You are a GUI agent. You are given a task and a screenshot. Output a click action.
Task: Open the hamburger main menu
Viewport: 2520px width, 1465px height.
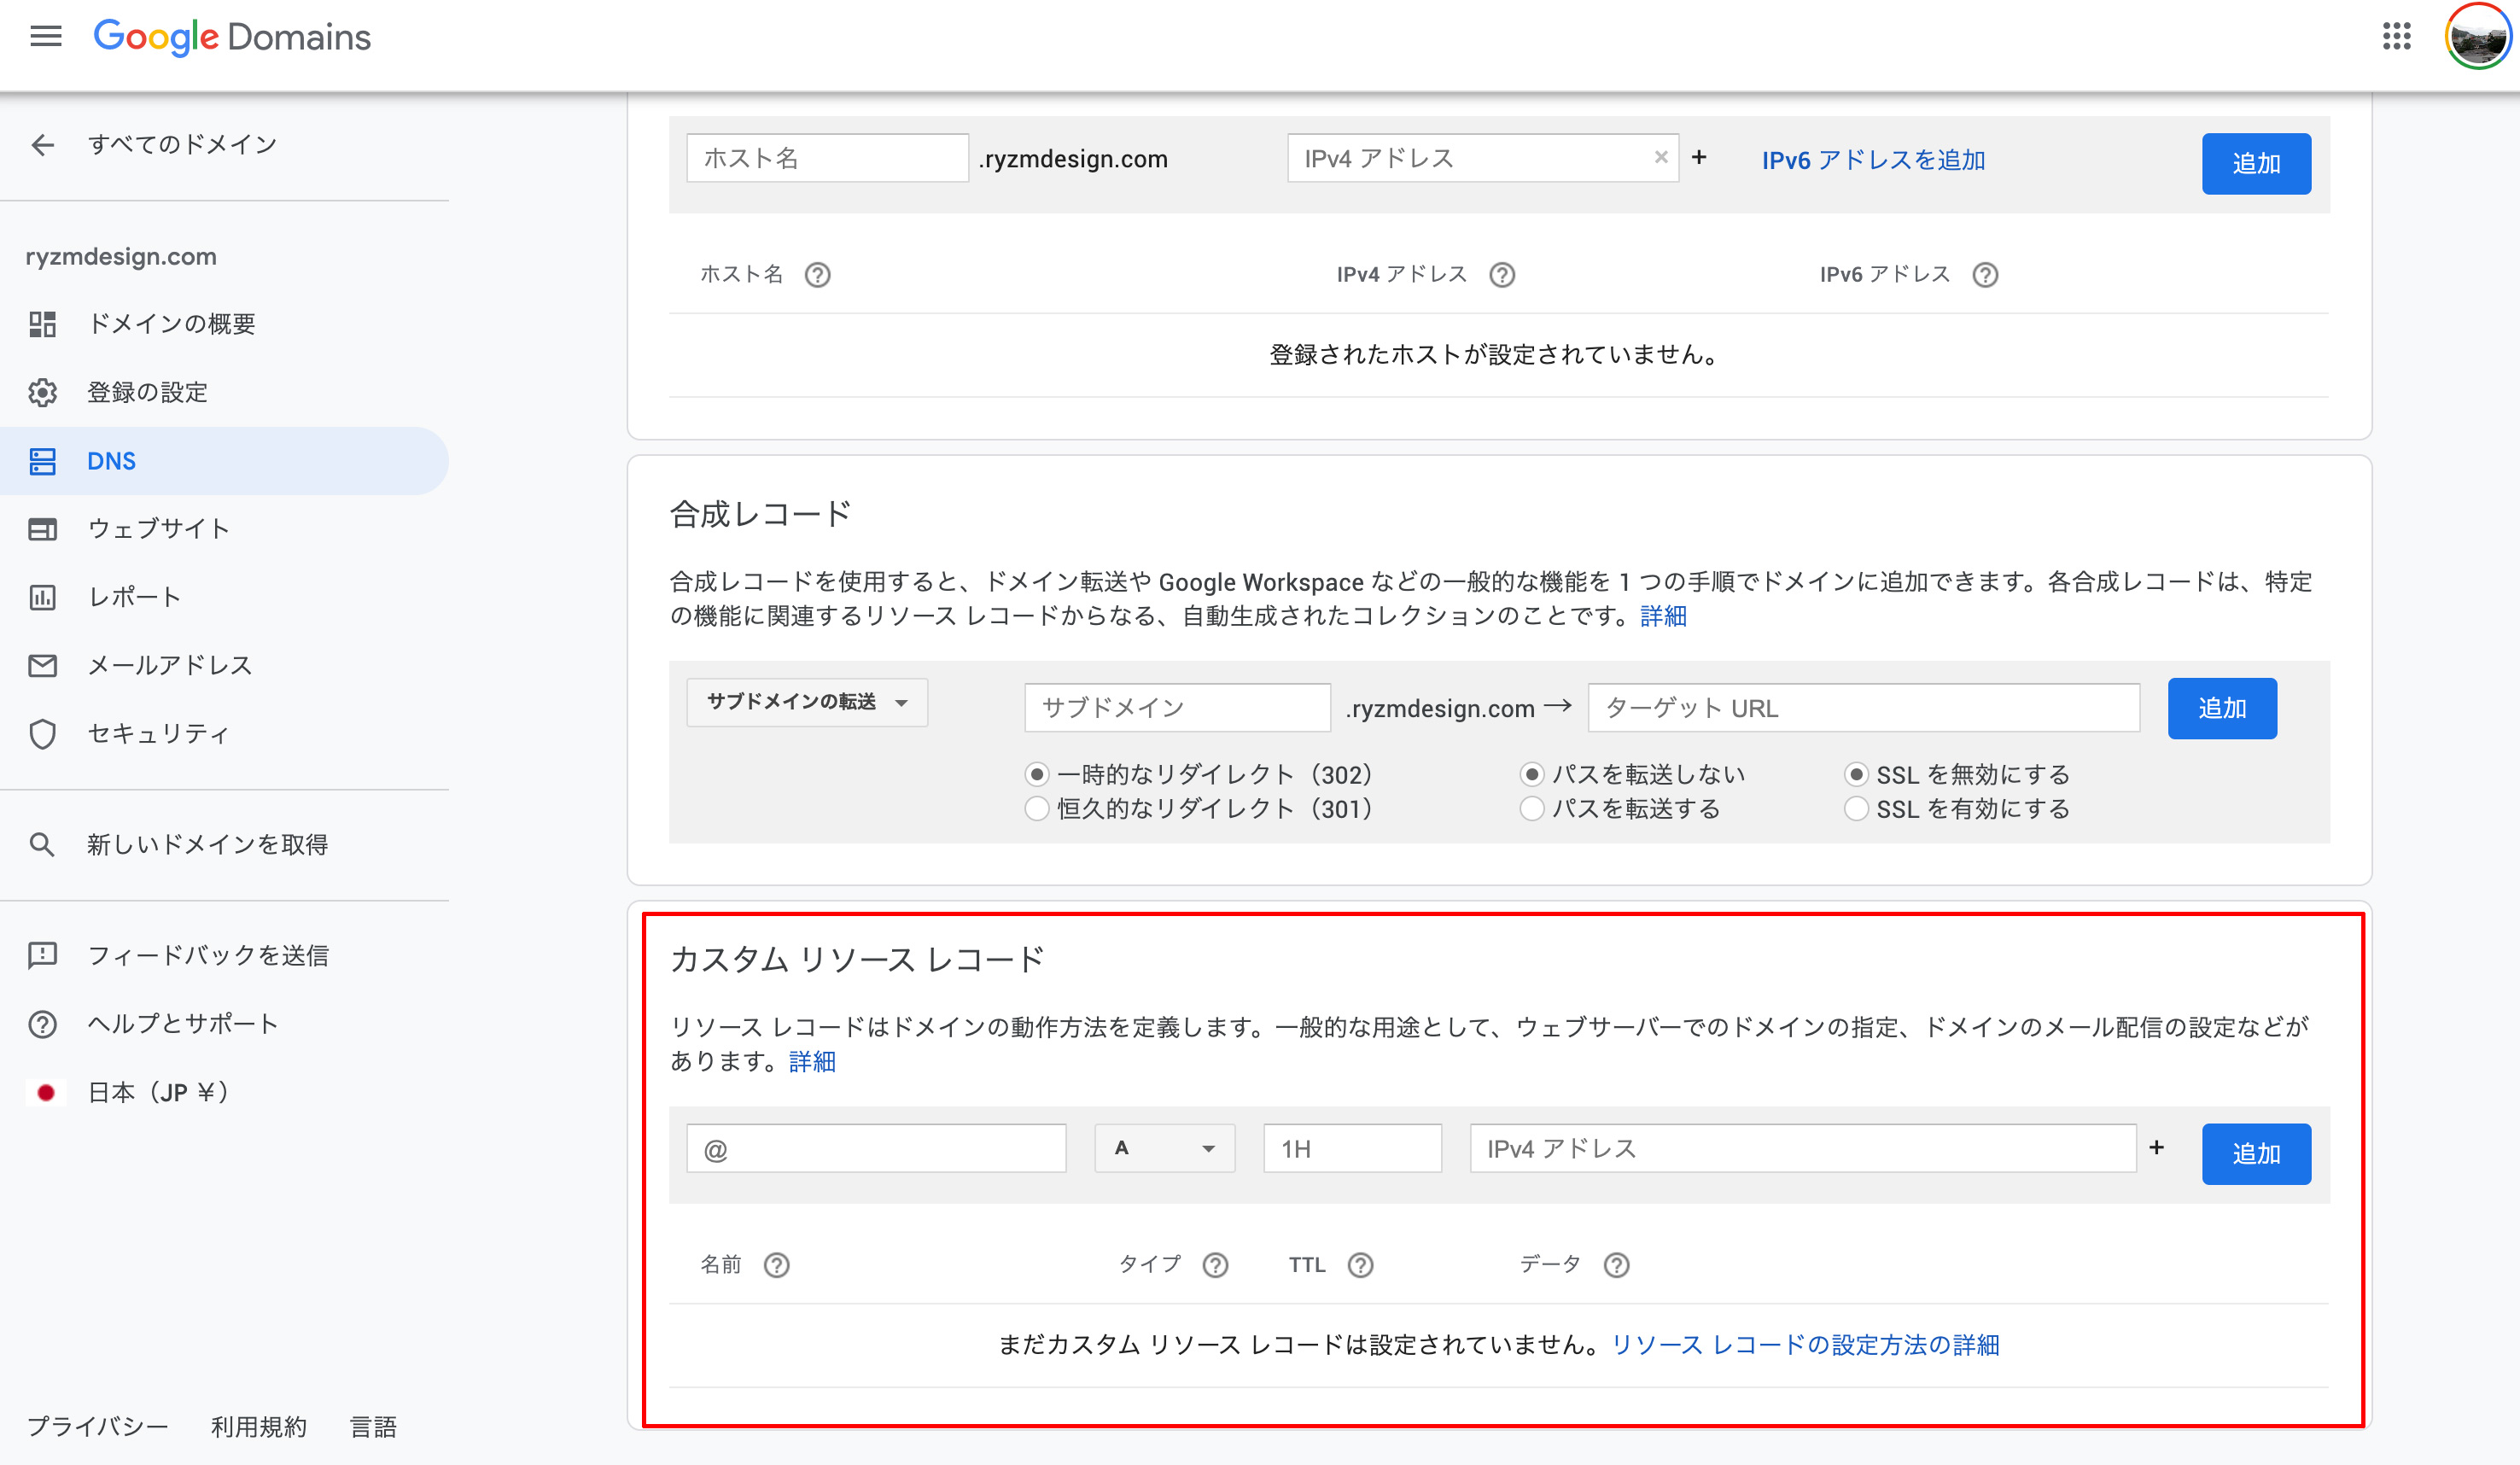click(x=46, y=37)
